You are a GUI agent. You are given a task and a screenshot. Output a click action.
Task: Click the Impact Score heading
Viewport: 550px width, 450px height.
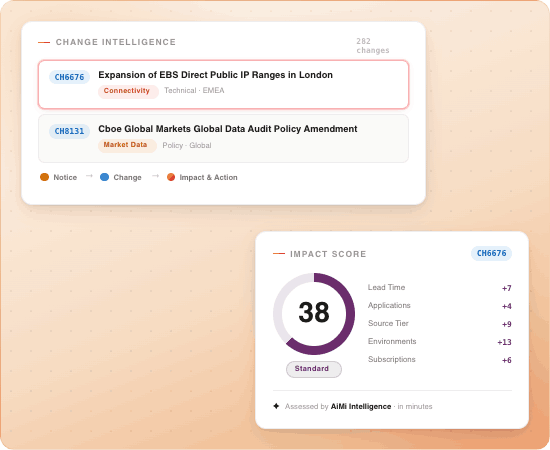click(328, 254)
